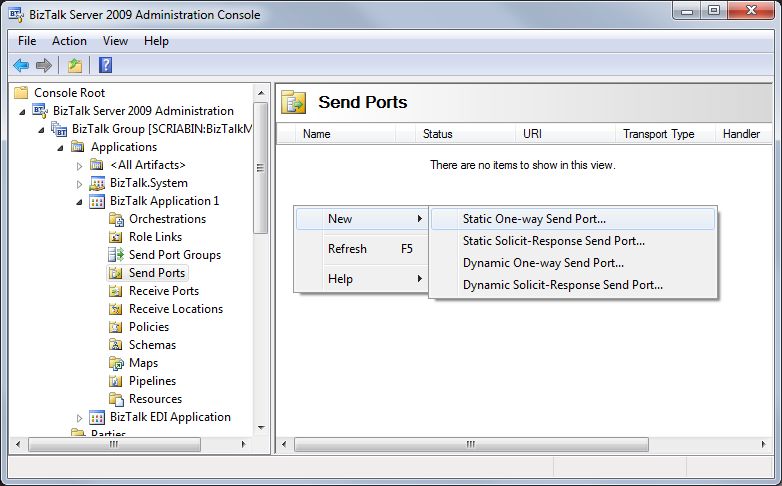Open the View menu

(x=115, y=41)
